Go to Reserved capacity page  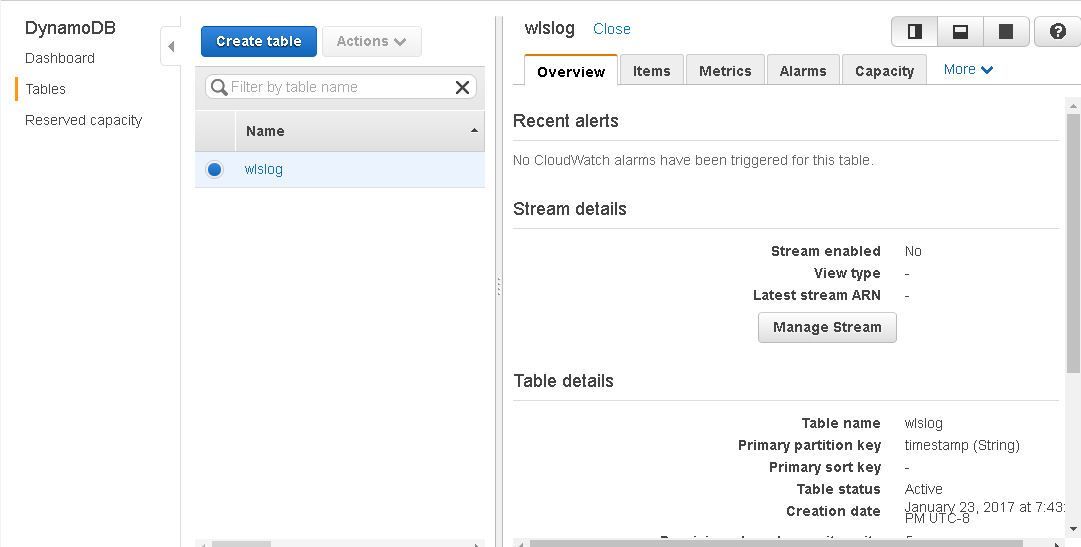(x=83, y=120)
